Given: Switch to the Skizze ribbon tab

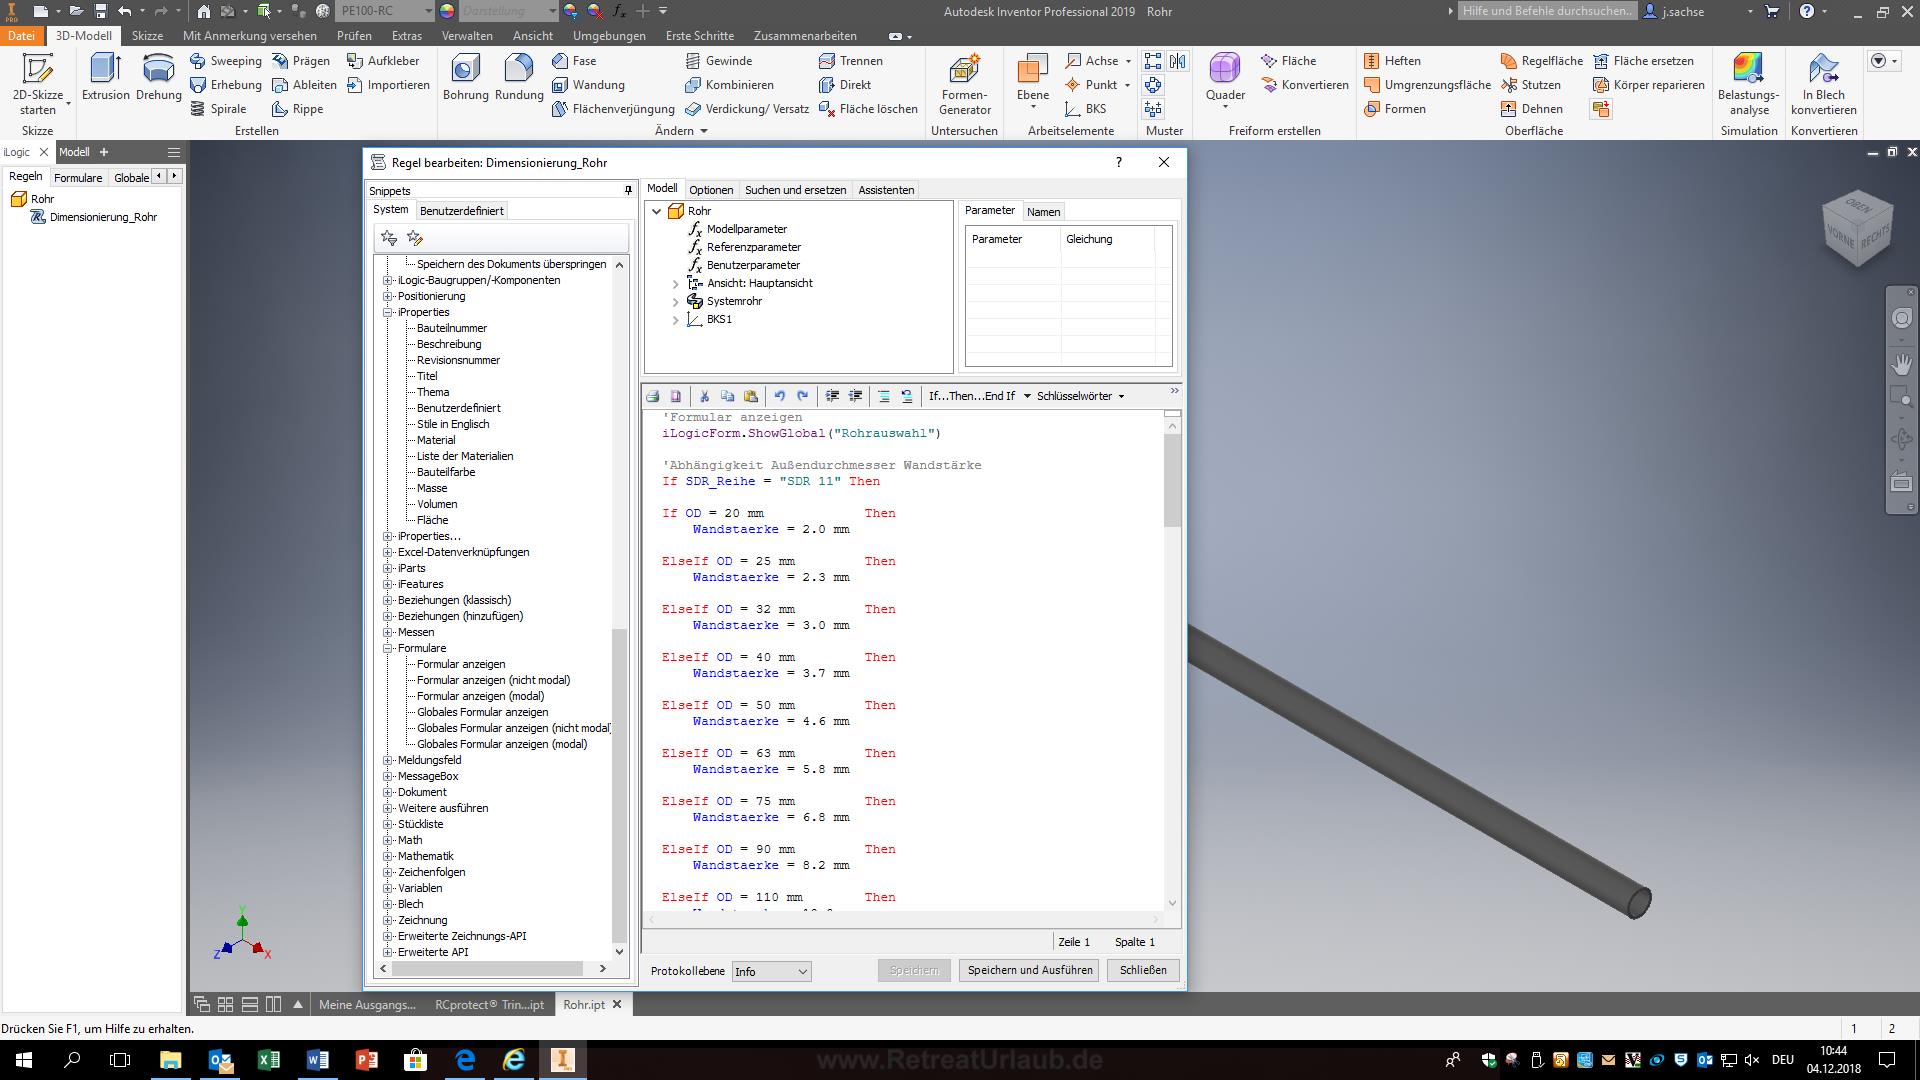Looking at the screenshot, I should pos(147,35).
